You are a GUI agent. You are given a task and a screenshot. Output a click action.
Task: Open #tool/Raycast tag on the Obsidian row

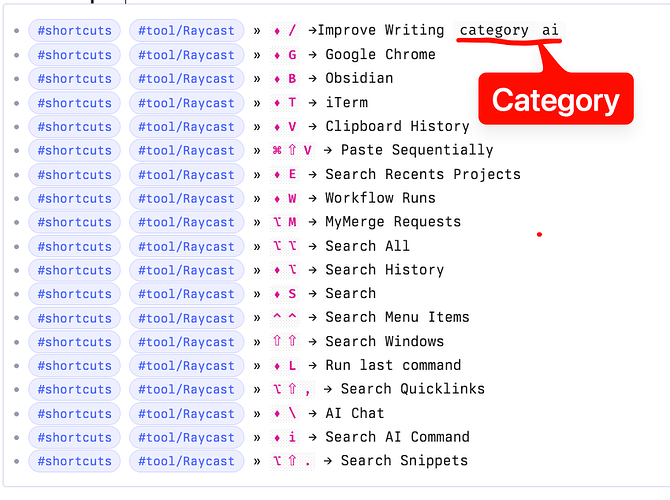point(186,79)
